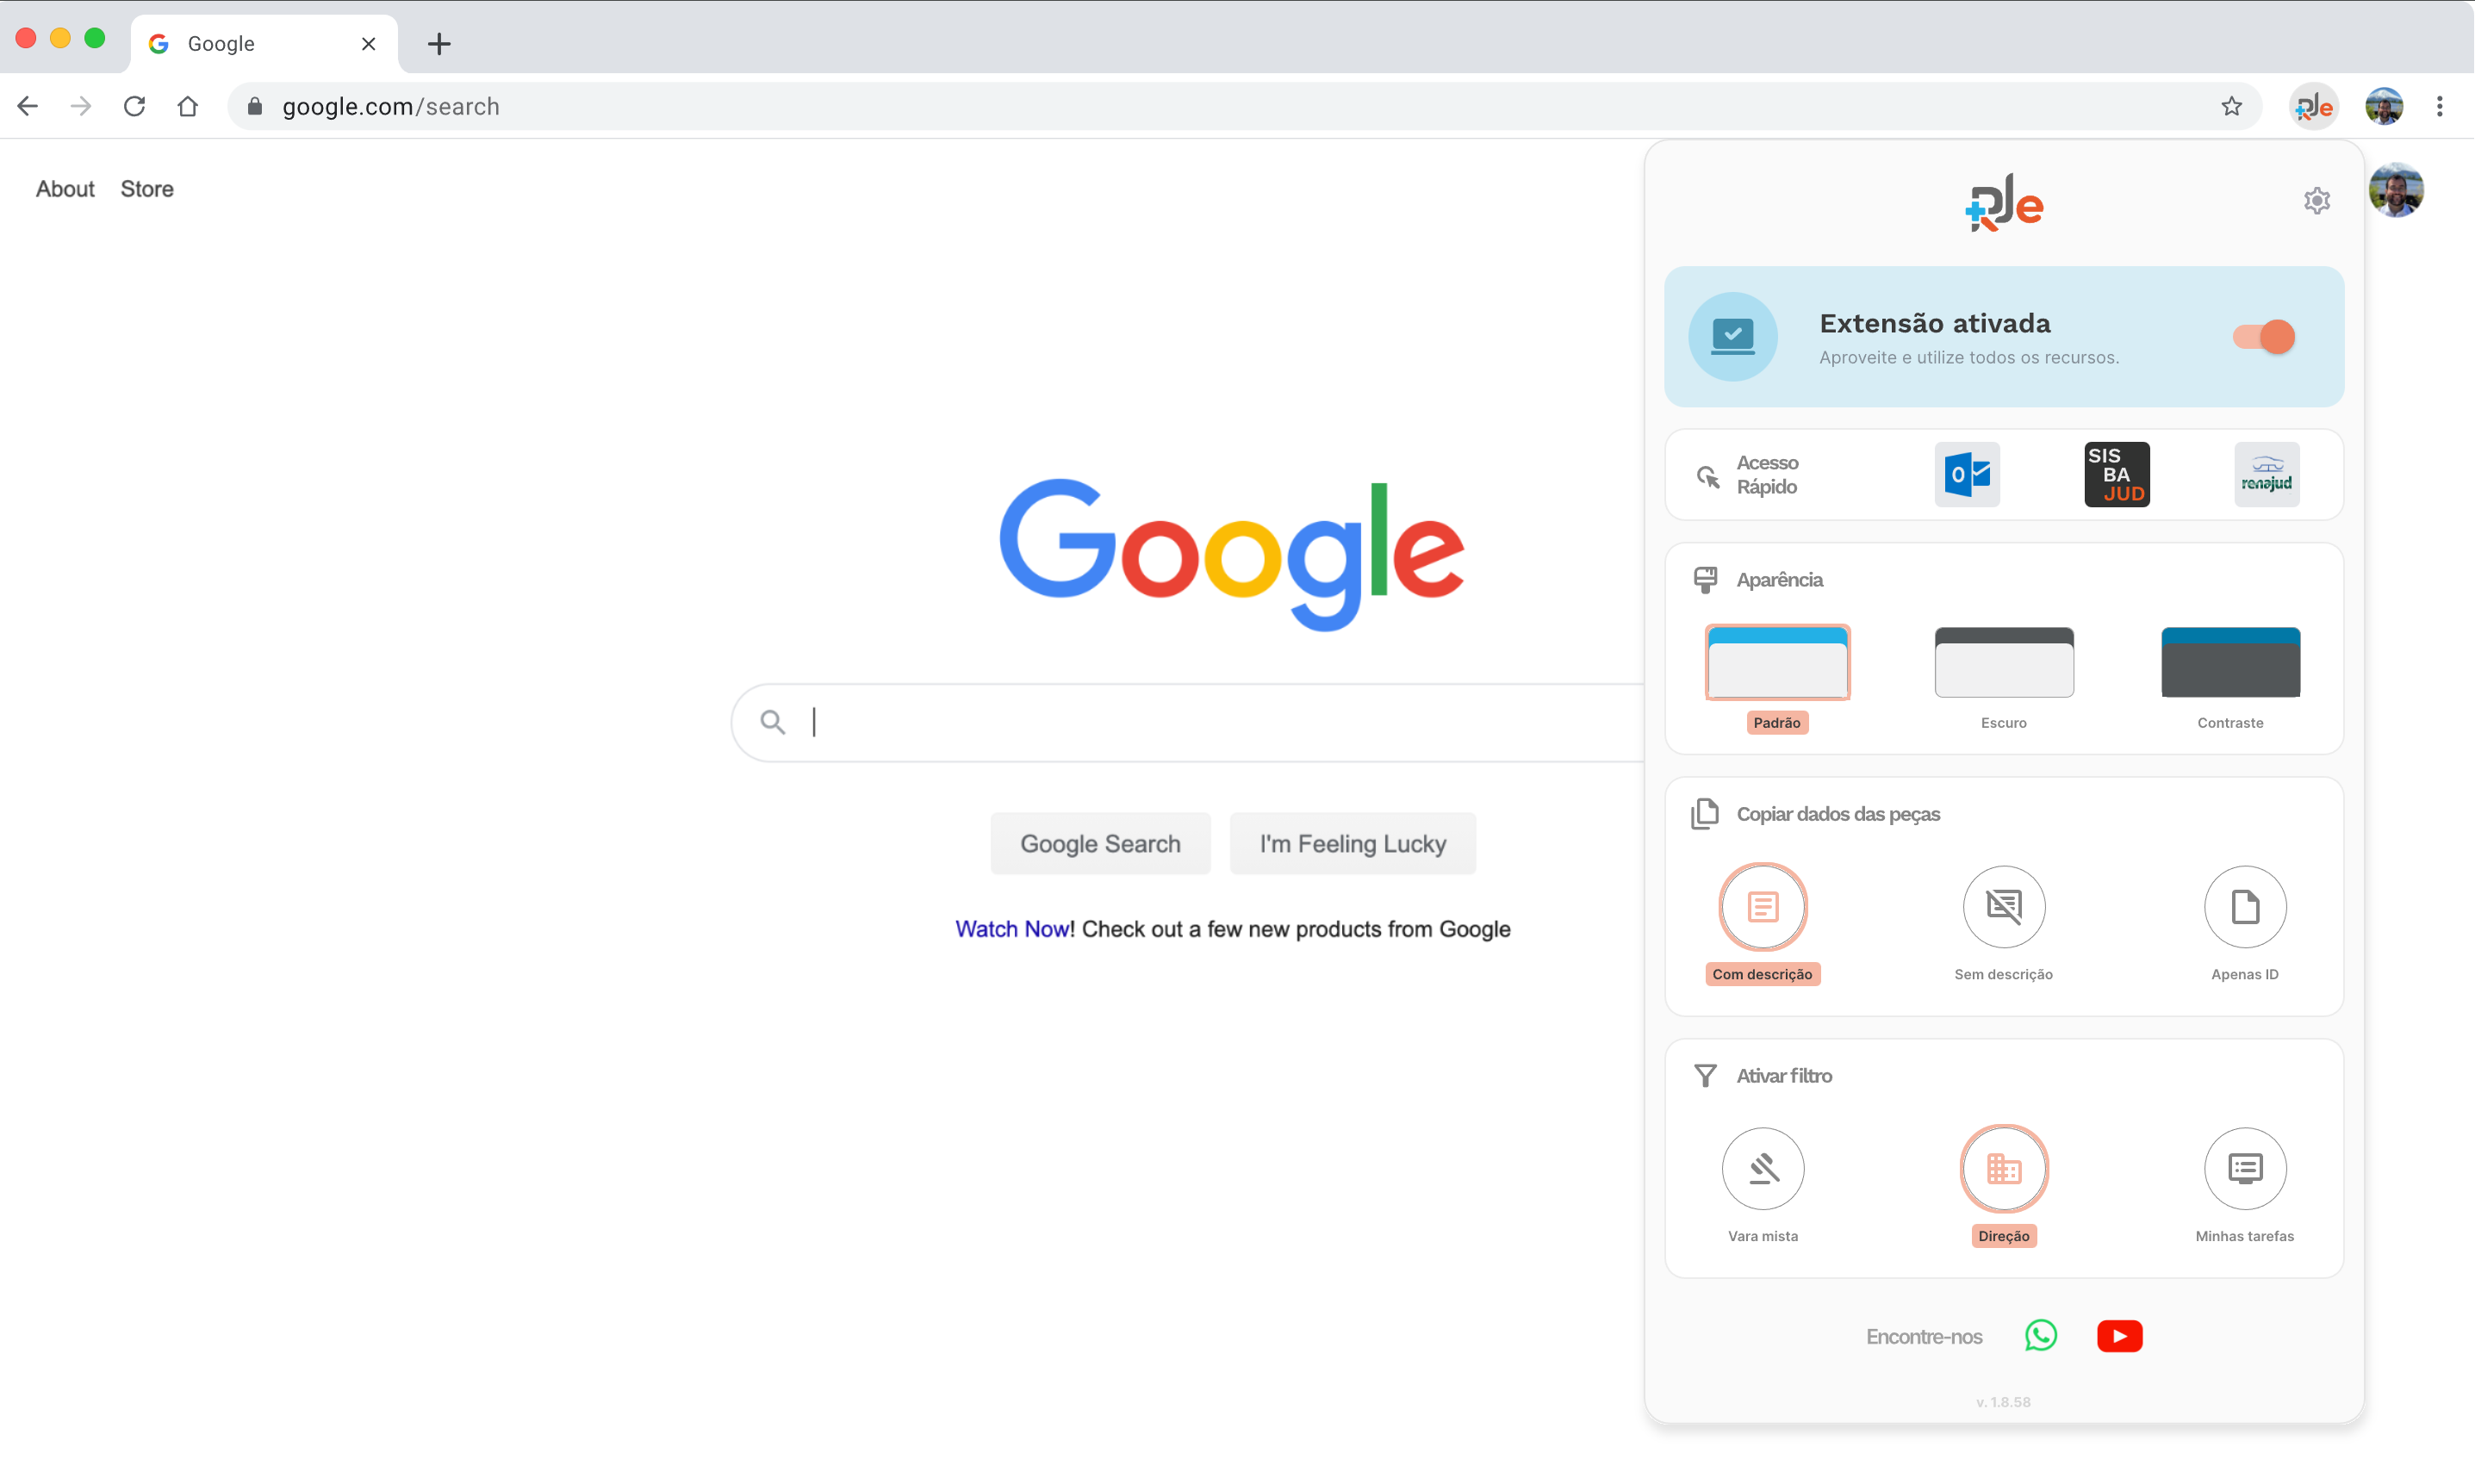This screenshot has height=1484, width=2475.
Task: Click I'm Feeling Lucky button
Action: coord(1352,844)
